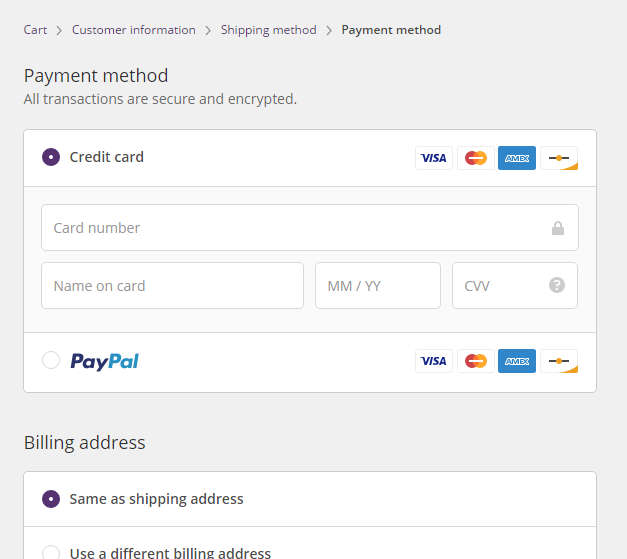Click the Amex icon in Credit card row
The image size is (627, 559).
(x=517, y=158)
